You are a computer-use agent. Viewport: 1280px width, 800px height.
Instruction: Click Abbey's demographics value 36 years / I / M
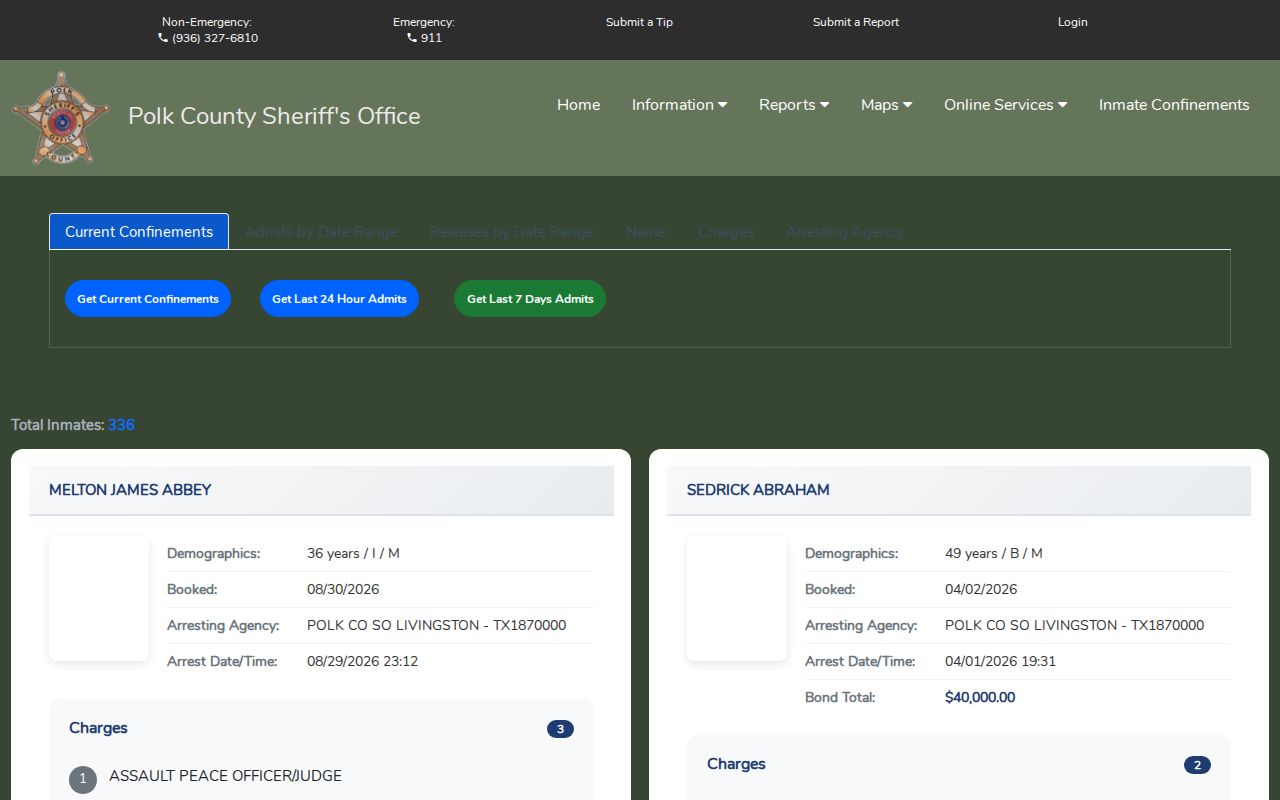pos(353,554)
